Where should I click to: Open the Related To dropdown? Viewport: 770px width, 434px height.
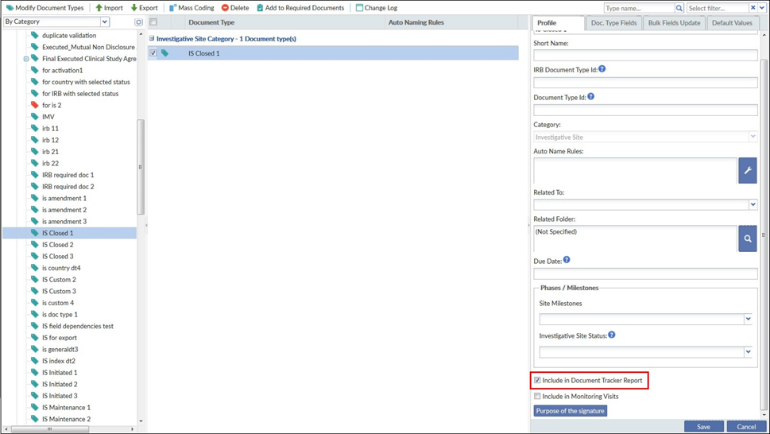(x=752, y=204)
